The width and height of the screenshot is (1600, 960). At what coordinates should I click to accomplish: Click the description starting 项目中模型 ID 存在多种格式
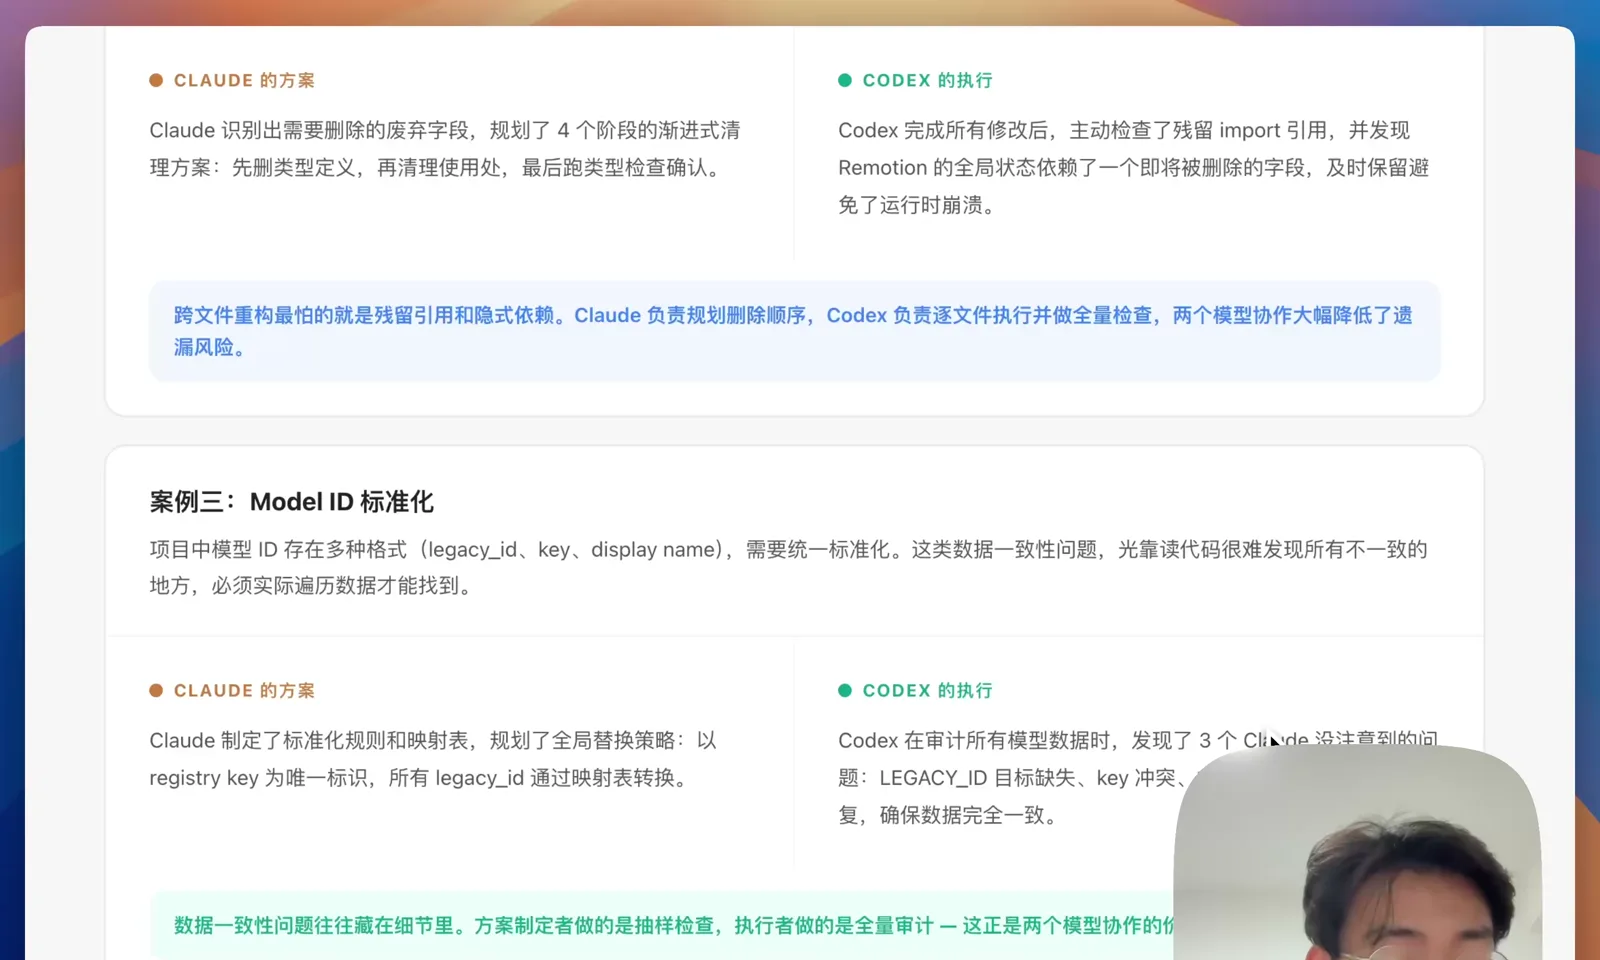coord(788,567)
